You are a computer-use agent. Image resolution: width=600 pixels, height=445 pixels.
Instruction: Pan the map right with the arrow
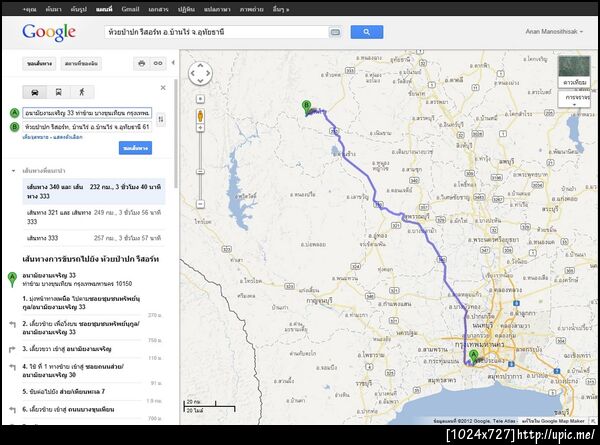click(x=208, y=73)
